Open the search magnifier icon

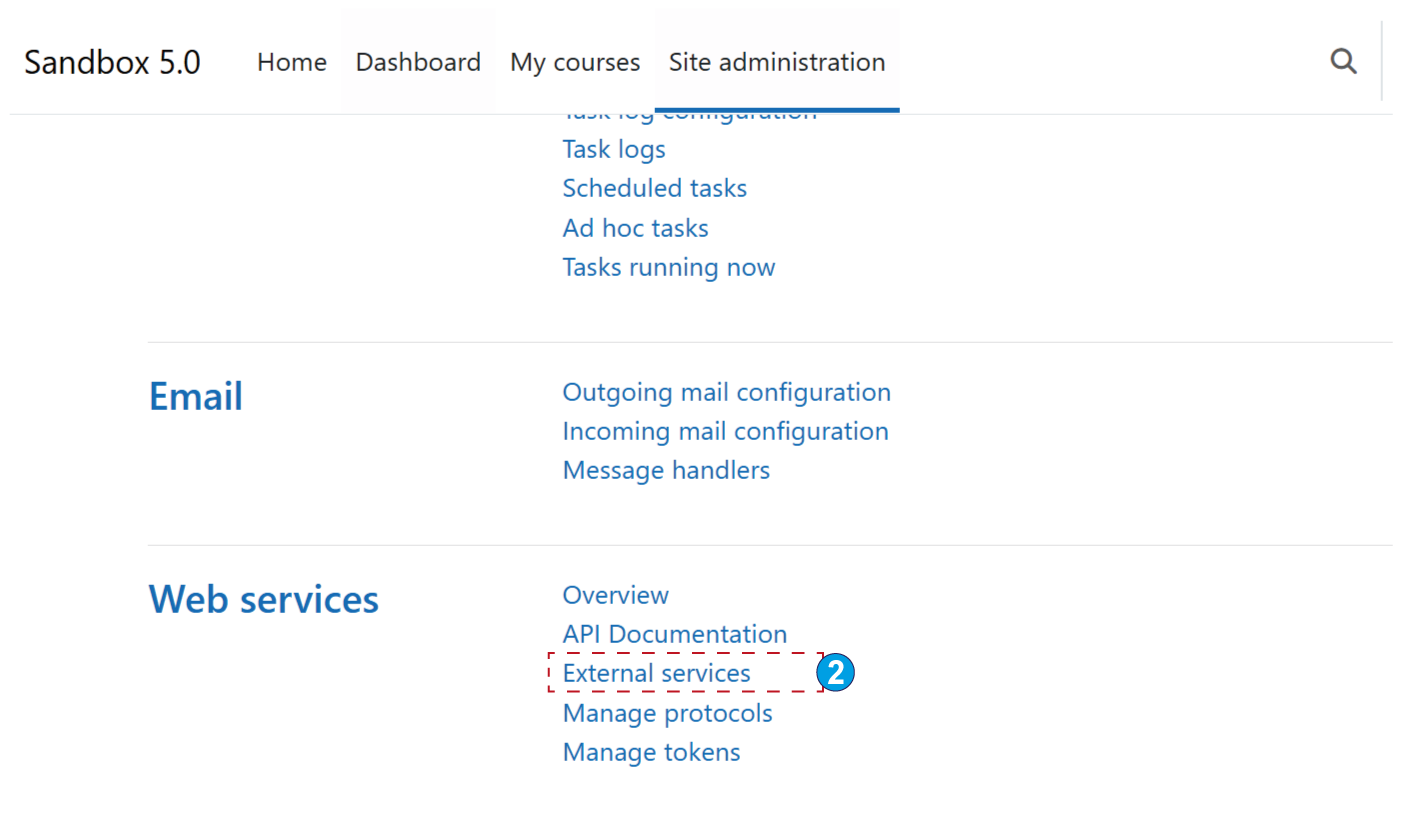click(1343, 62)
